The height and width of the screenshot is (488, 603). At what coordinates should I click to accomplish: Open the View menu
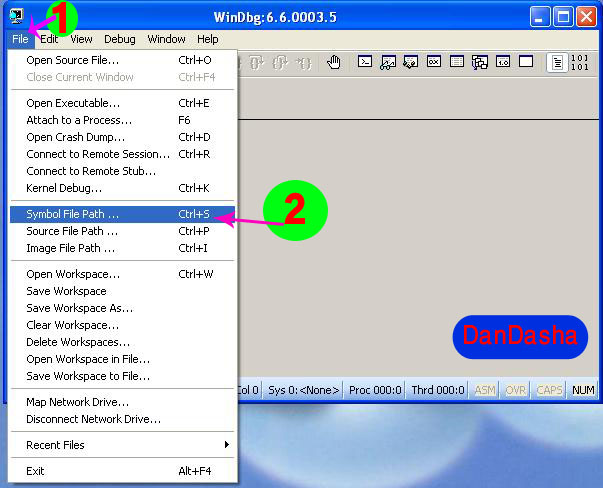(x=81, y=39)
